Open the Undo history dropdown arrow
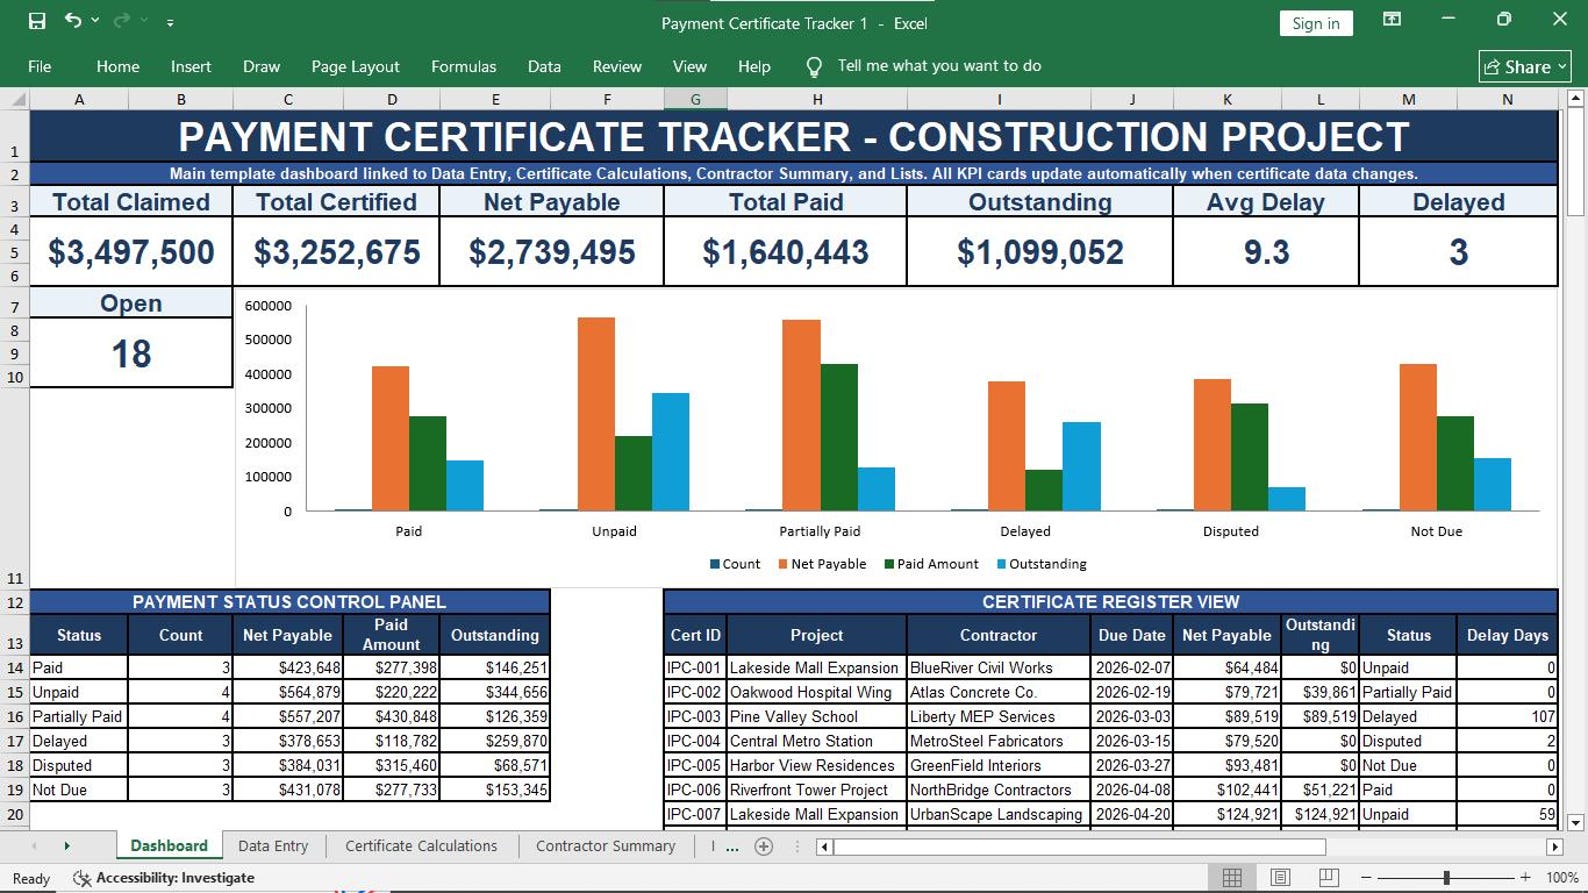 coord(95,20)
